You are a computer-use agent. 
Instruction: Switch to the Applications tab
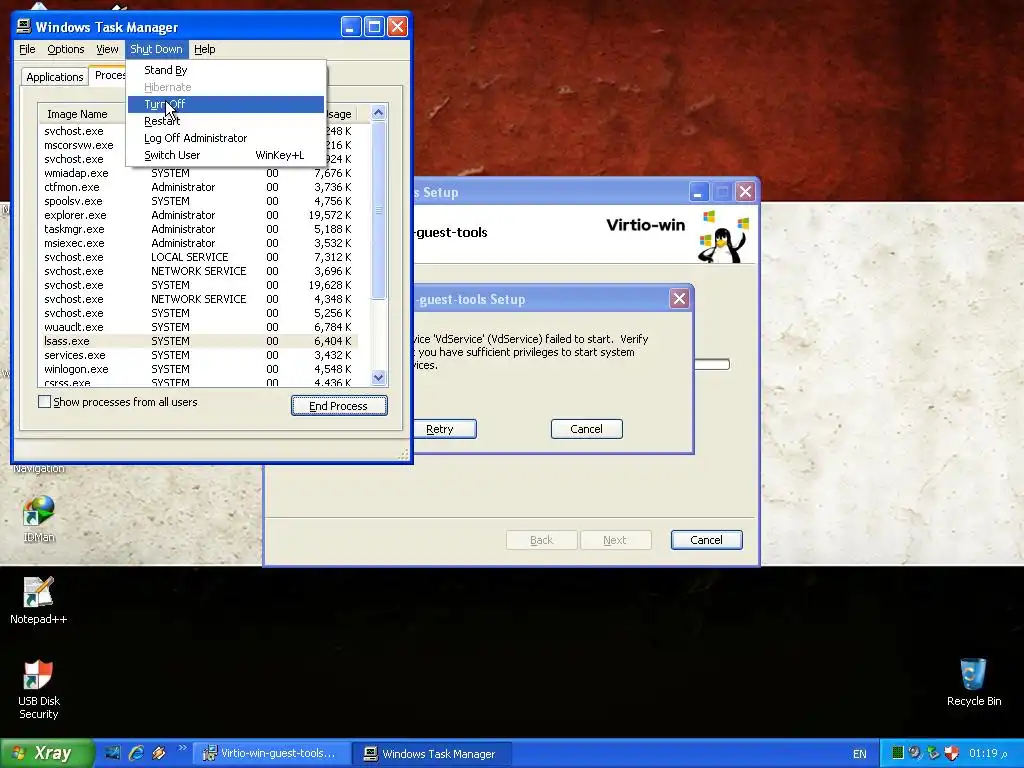pos(54,76)
